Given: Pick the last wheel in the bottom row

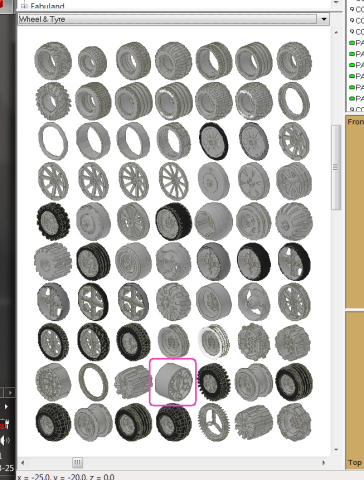Looking at the screenshot, I should point(294,422).
